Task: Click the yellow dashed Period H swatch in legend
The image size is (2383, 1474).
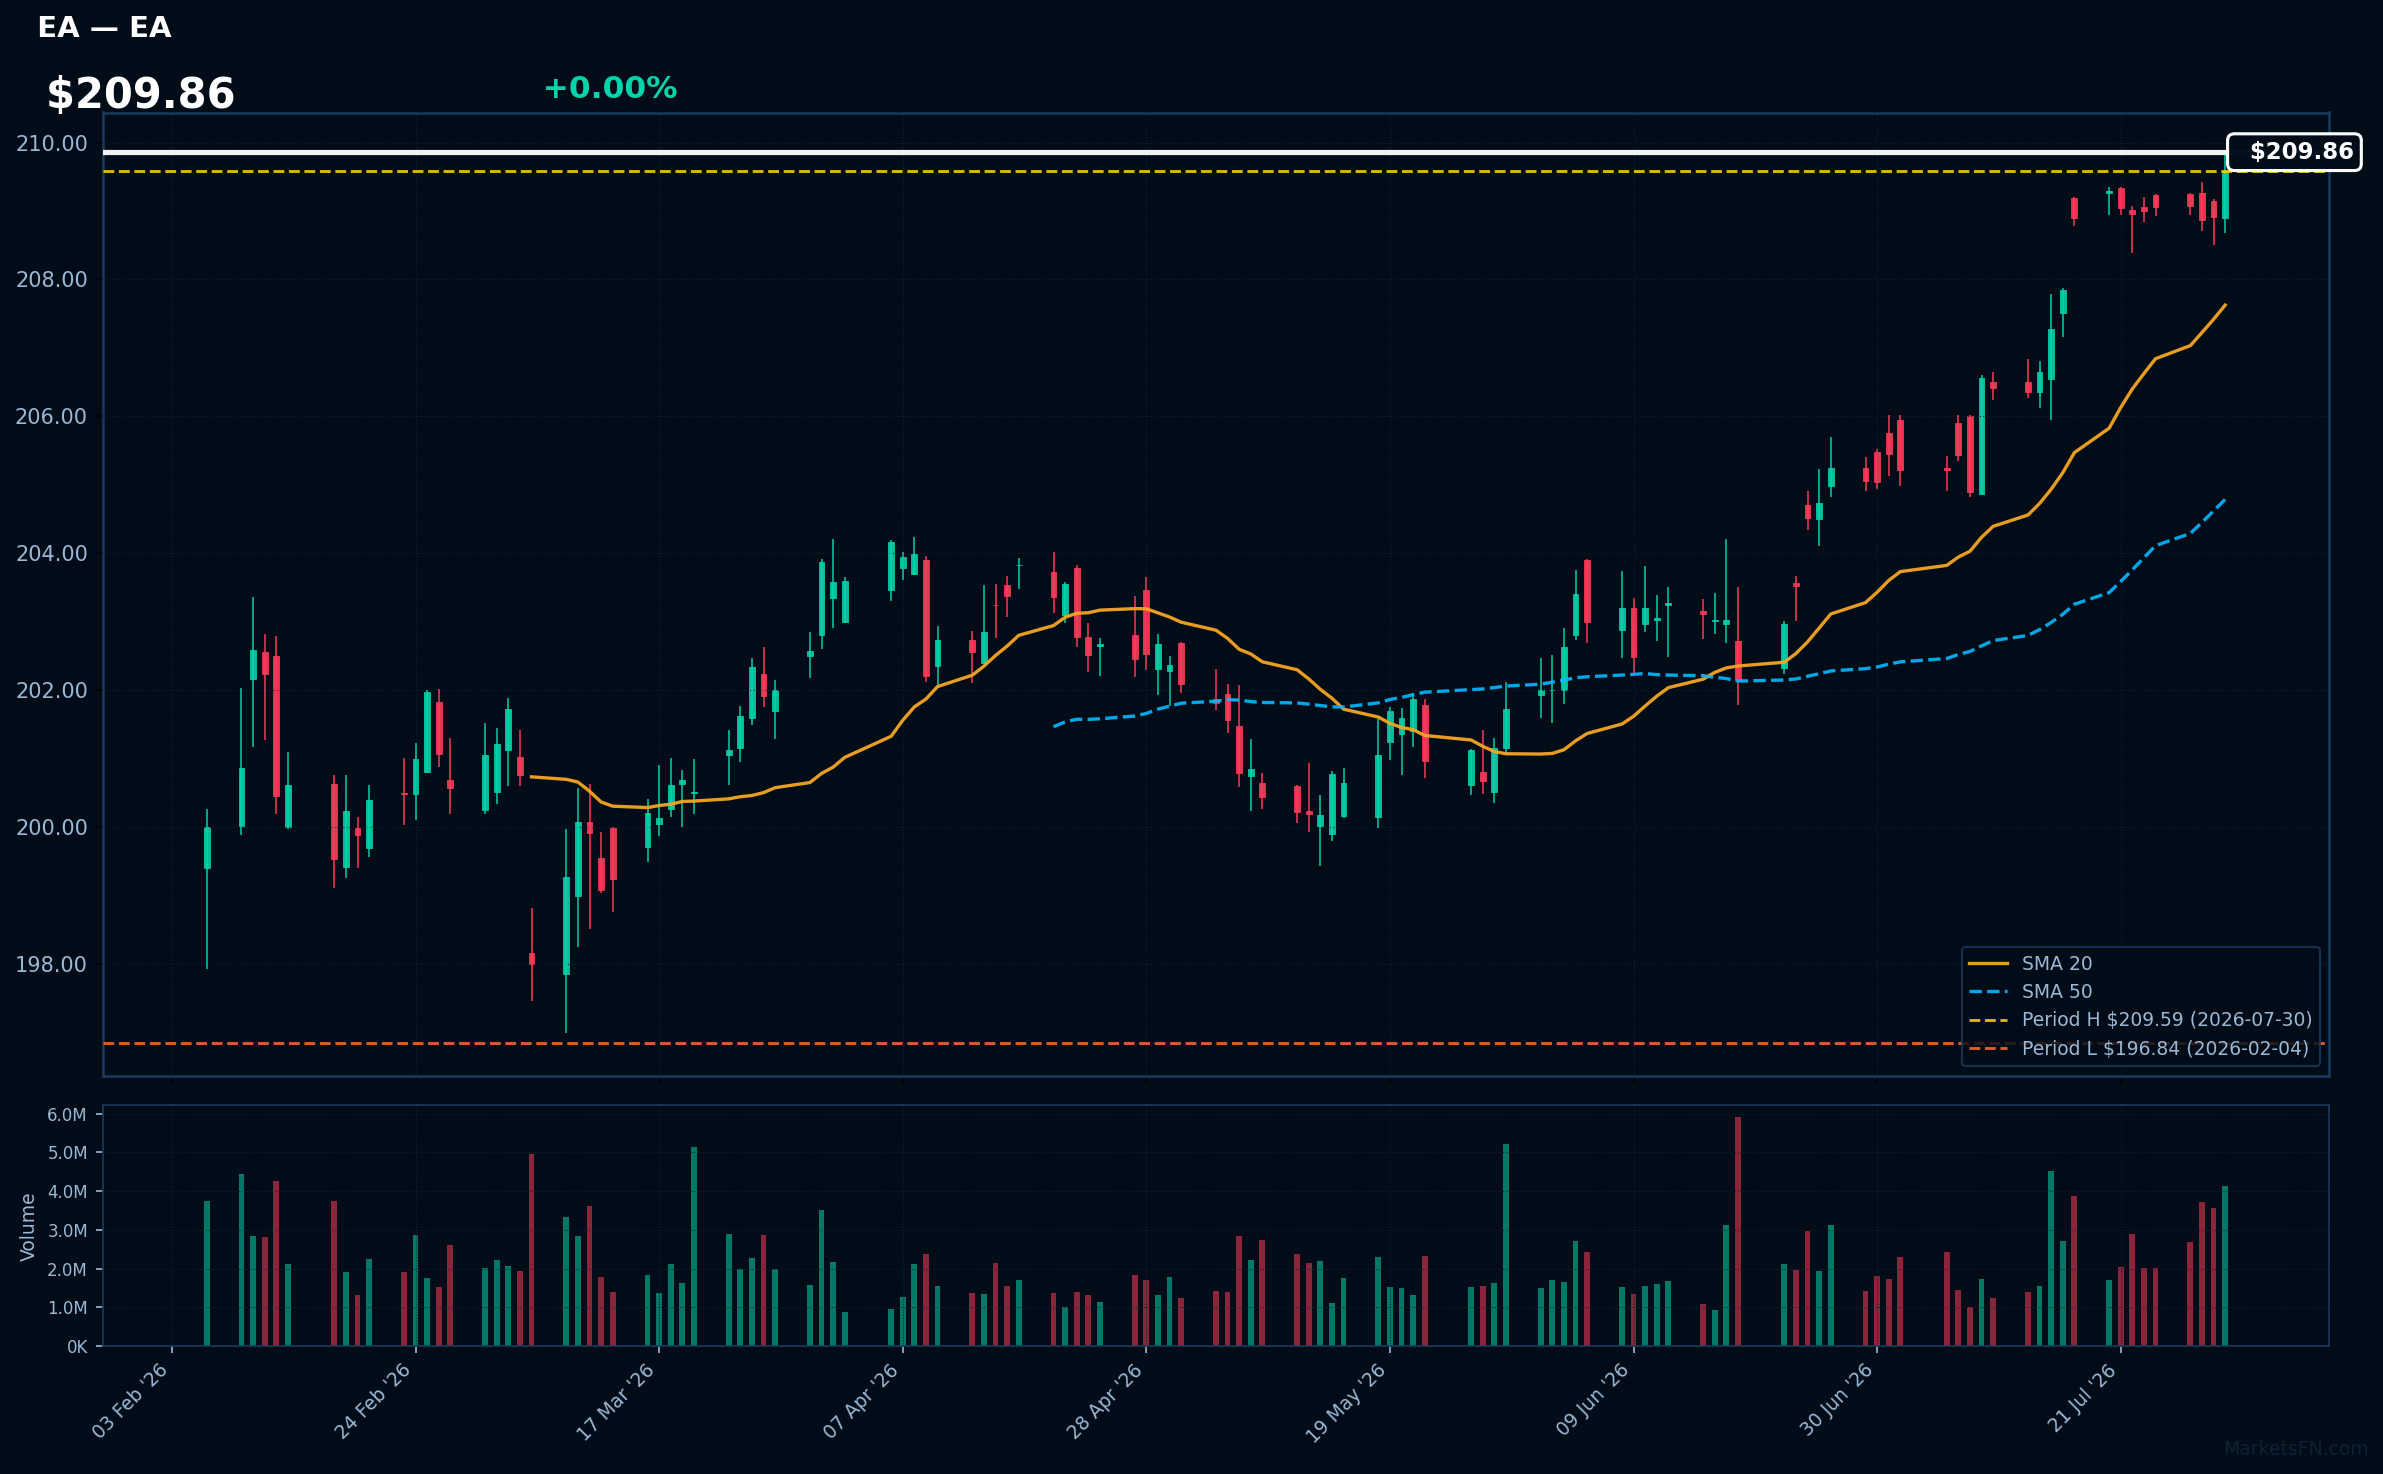Action: point(1988,1020)
